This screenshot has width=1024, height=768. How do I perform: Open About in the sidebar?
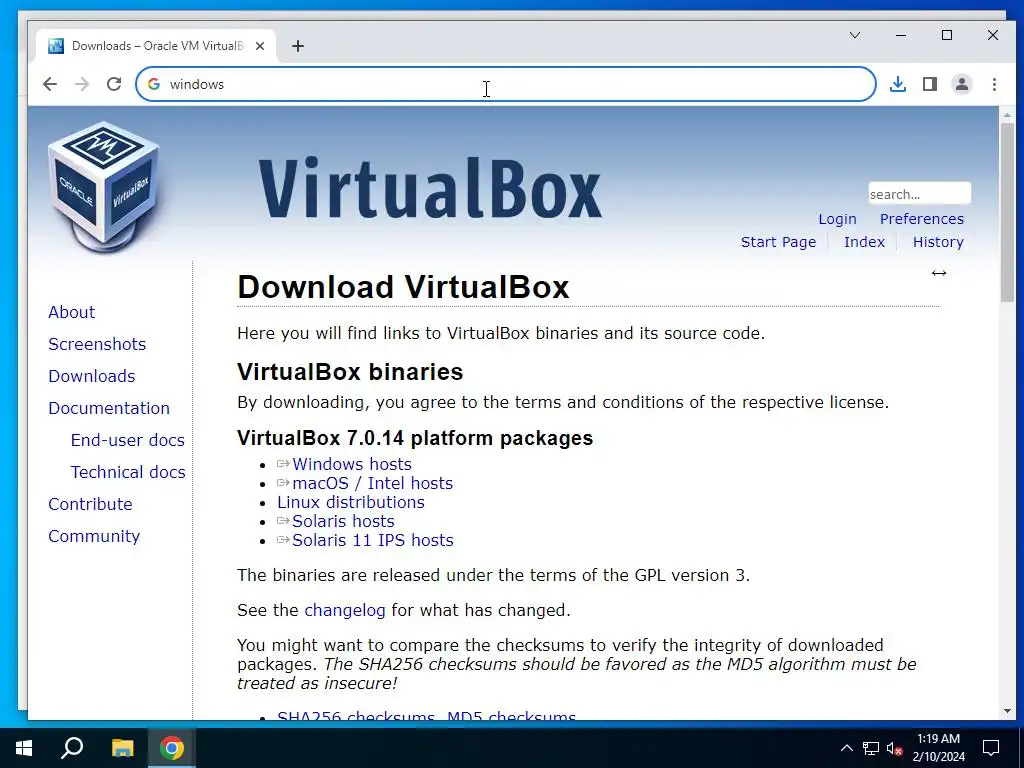coord(72,312)
